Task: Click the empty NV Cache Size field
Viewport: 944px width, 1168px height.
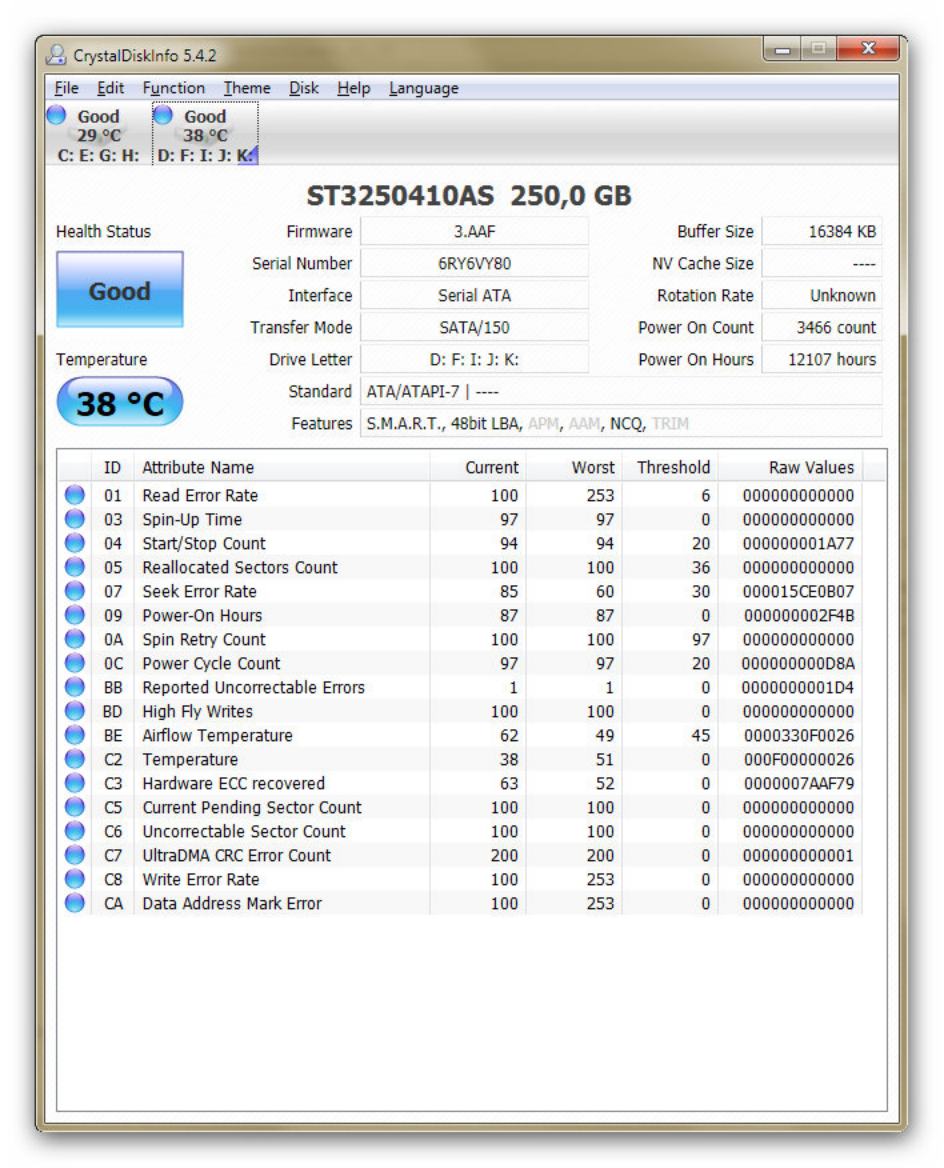Action: 822,264
